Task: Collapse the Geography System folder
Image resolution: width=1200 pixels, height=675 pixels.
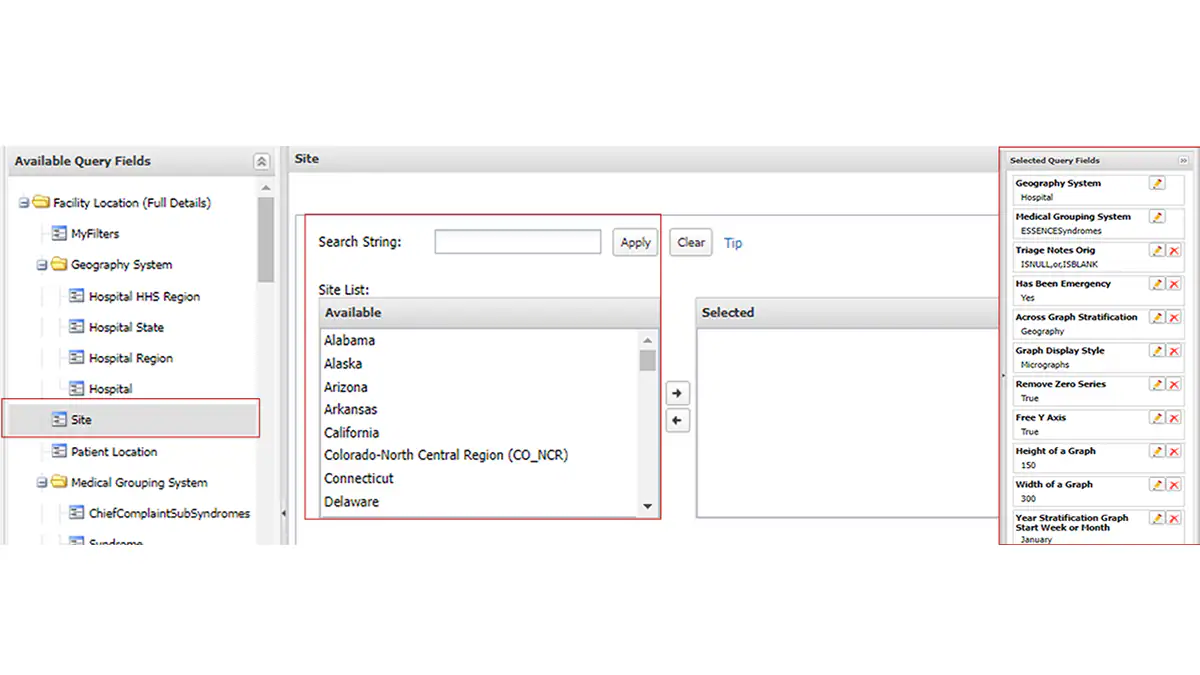Action: coord(42,265)
